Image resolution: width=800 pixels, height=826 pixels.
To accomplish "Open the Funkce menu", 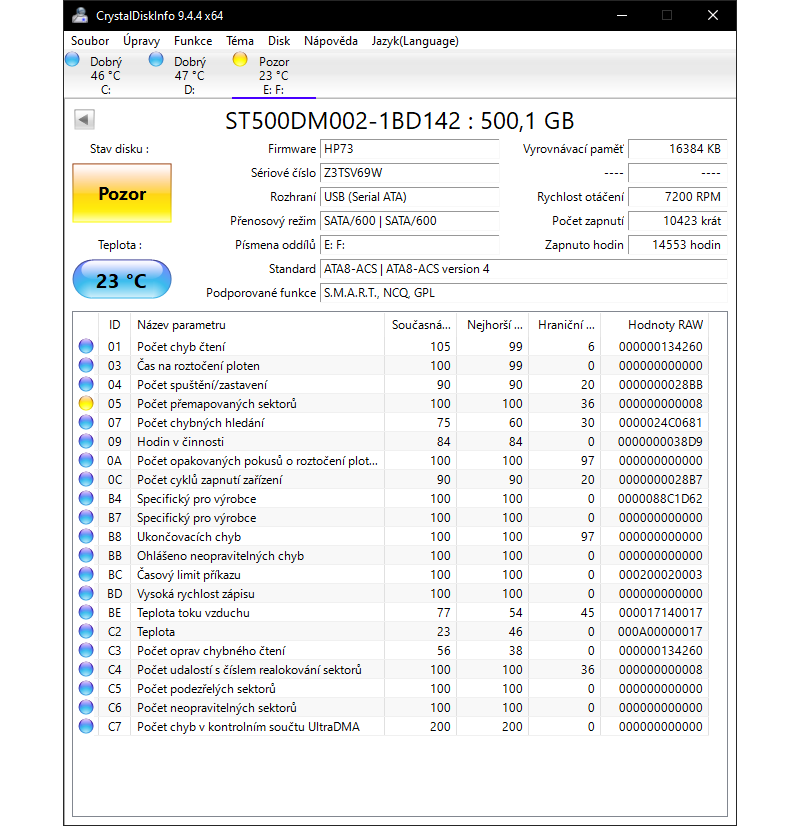I will [x=193, y=41].
